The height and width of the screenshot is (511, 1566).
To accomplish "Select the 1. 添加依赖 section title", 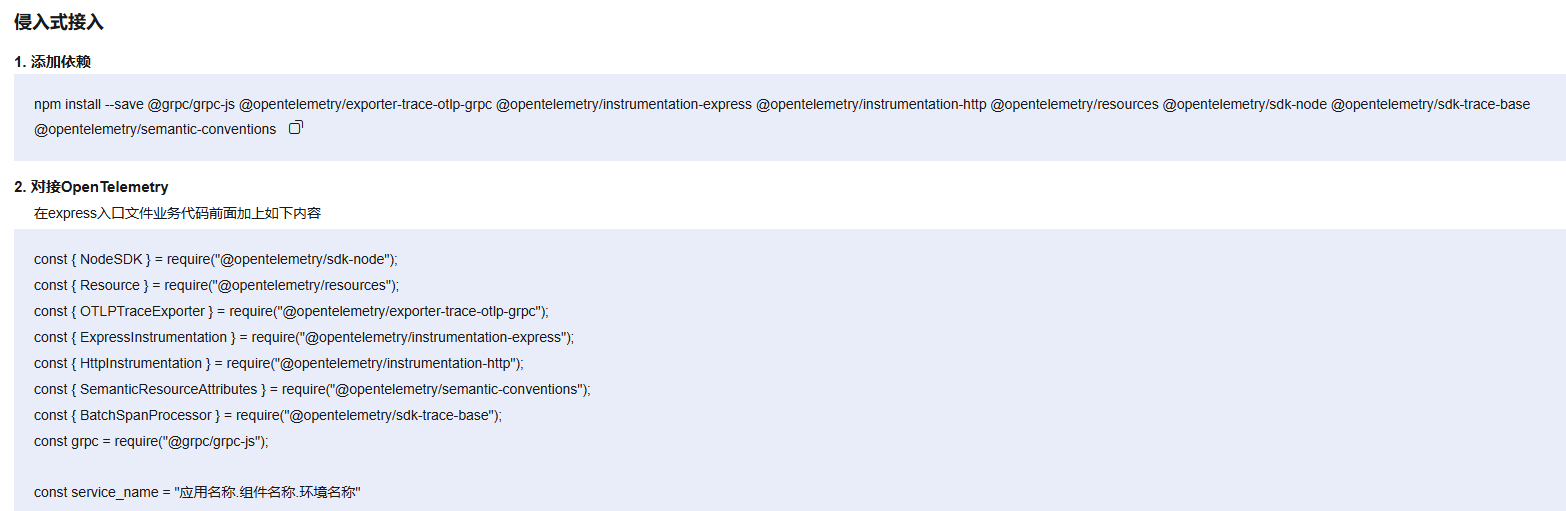I will pyautogui.click(x=53, y=61).
